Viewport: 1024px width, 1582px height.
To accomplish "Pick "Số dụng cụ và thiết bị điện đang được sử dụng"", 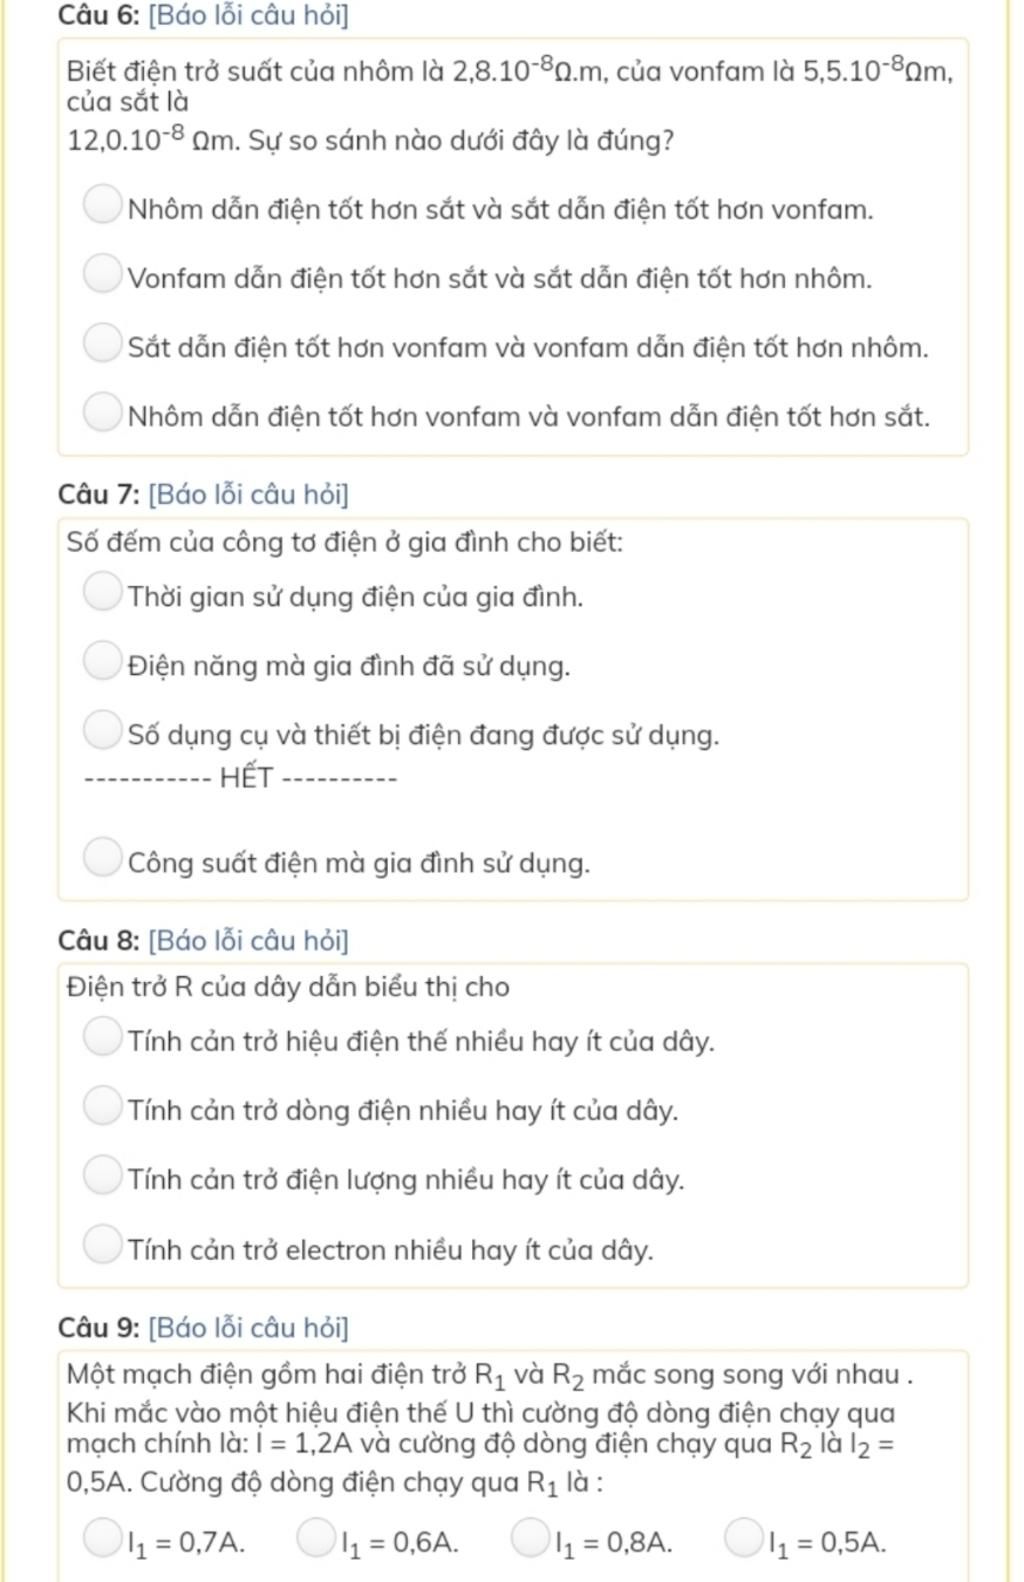I will (102, 730).
